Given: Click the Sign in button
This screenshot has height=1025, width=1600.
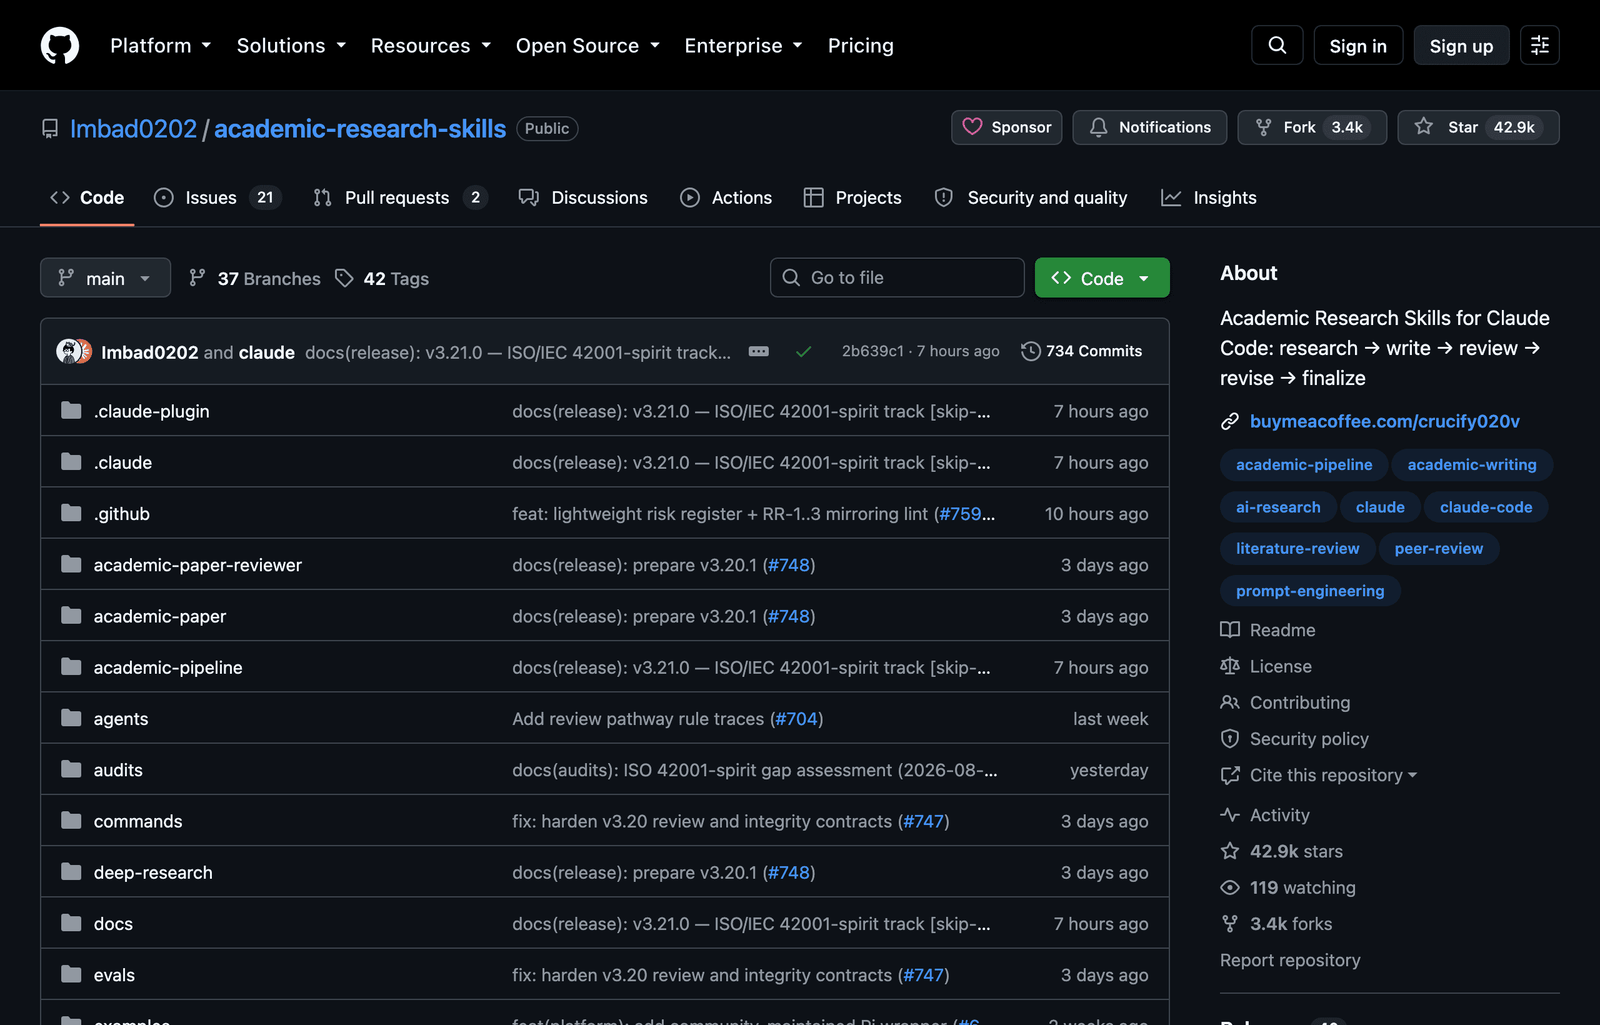Looking at the screenshot, I should click(1358, 45).
